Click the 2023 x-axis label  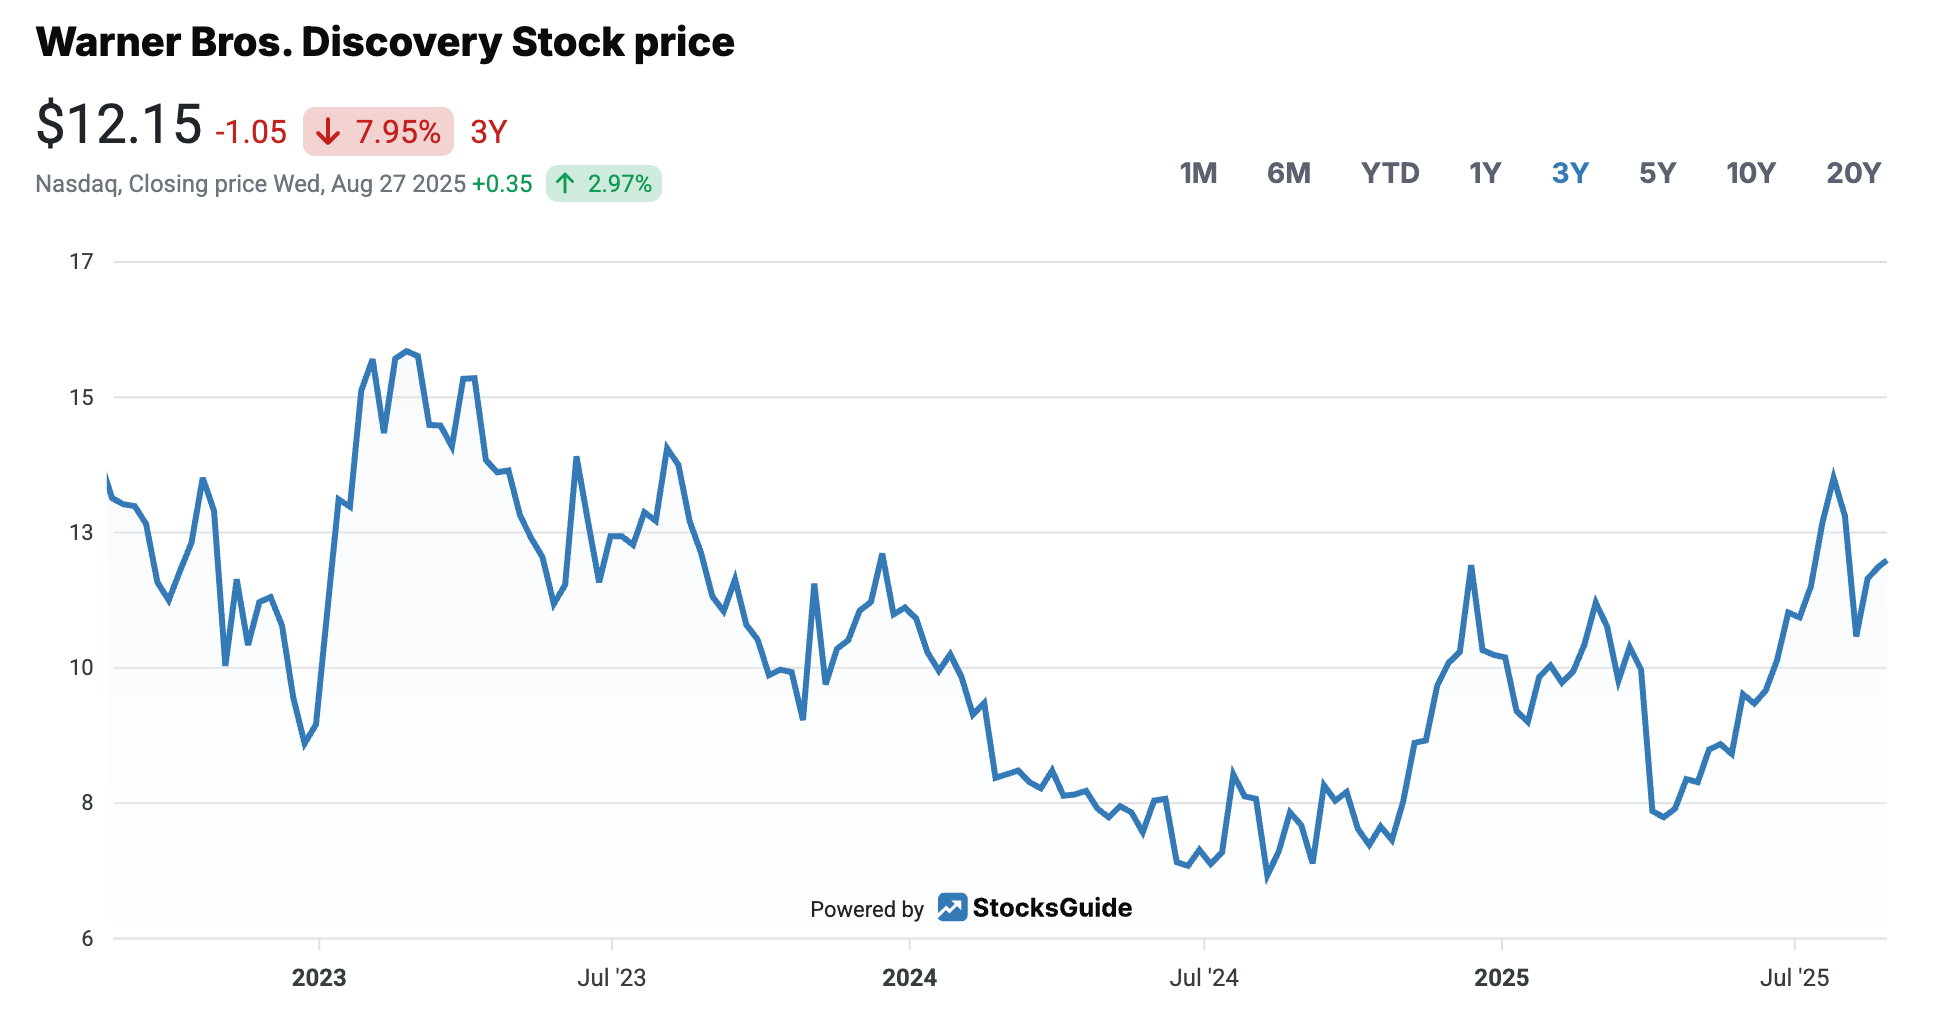coord(319,977)
